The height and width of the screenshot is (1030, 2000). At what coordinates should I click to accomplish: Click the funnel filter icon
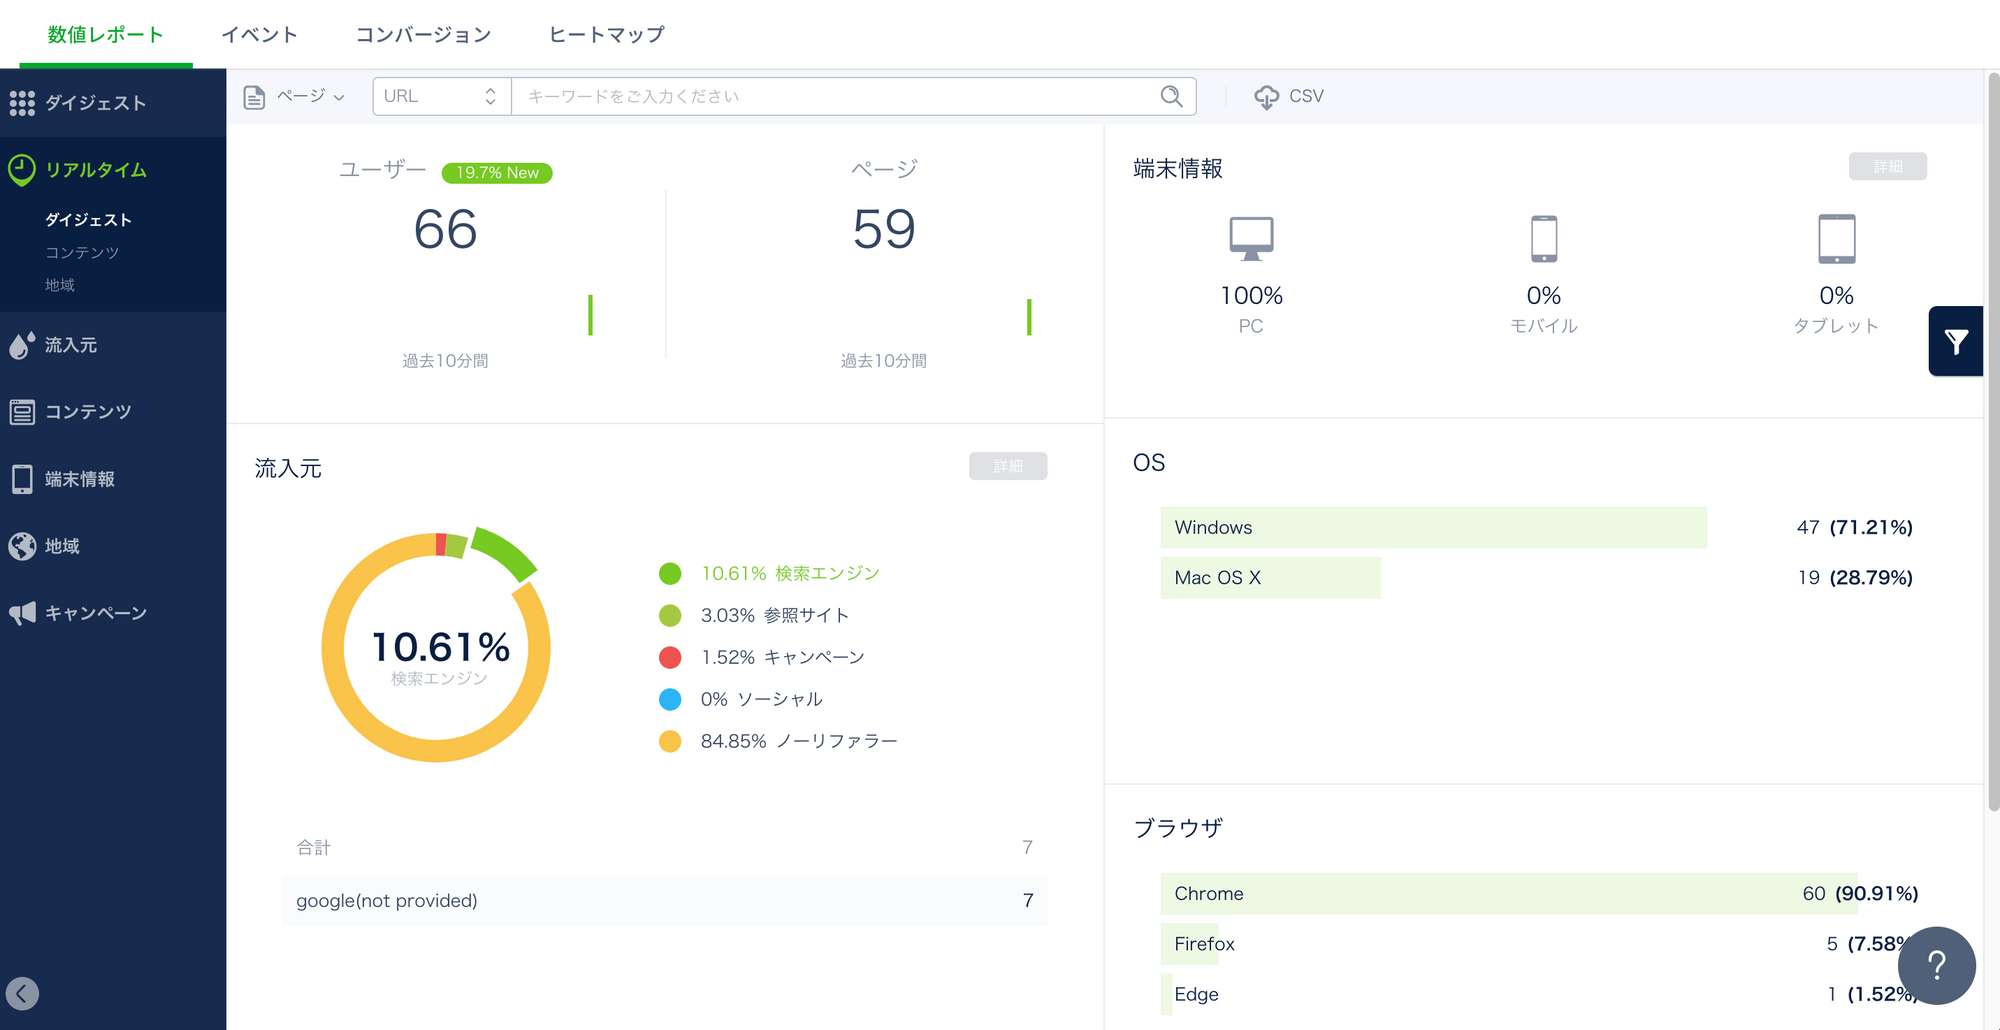tap(1956, 342)
